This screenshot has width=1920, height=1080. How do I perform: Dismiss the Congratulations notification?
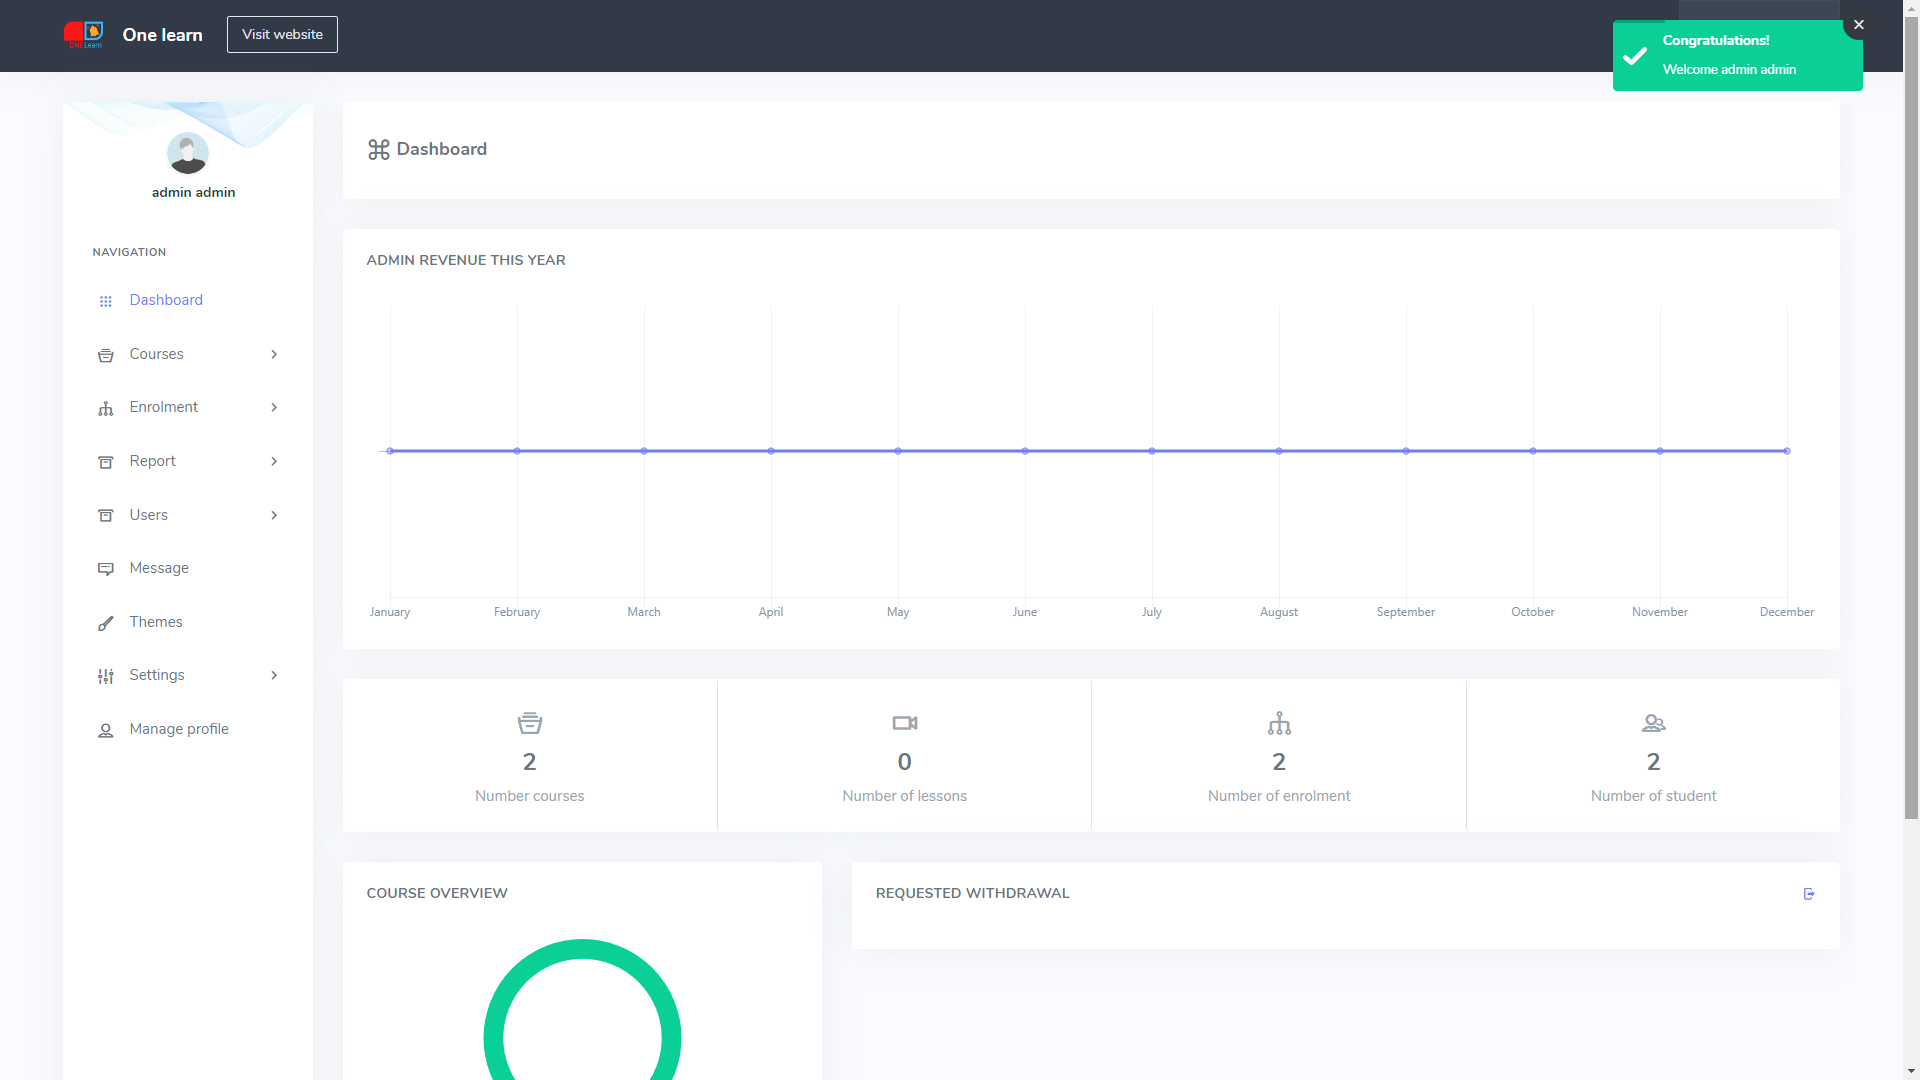pyautogui.click(x=1859, y=25)
